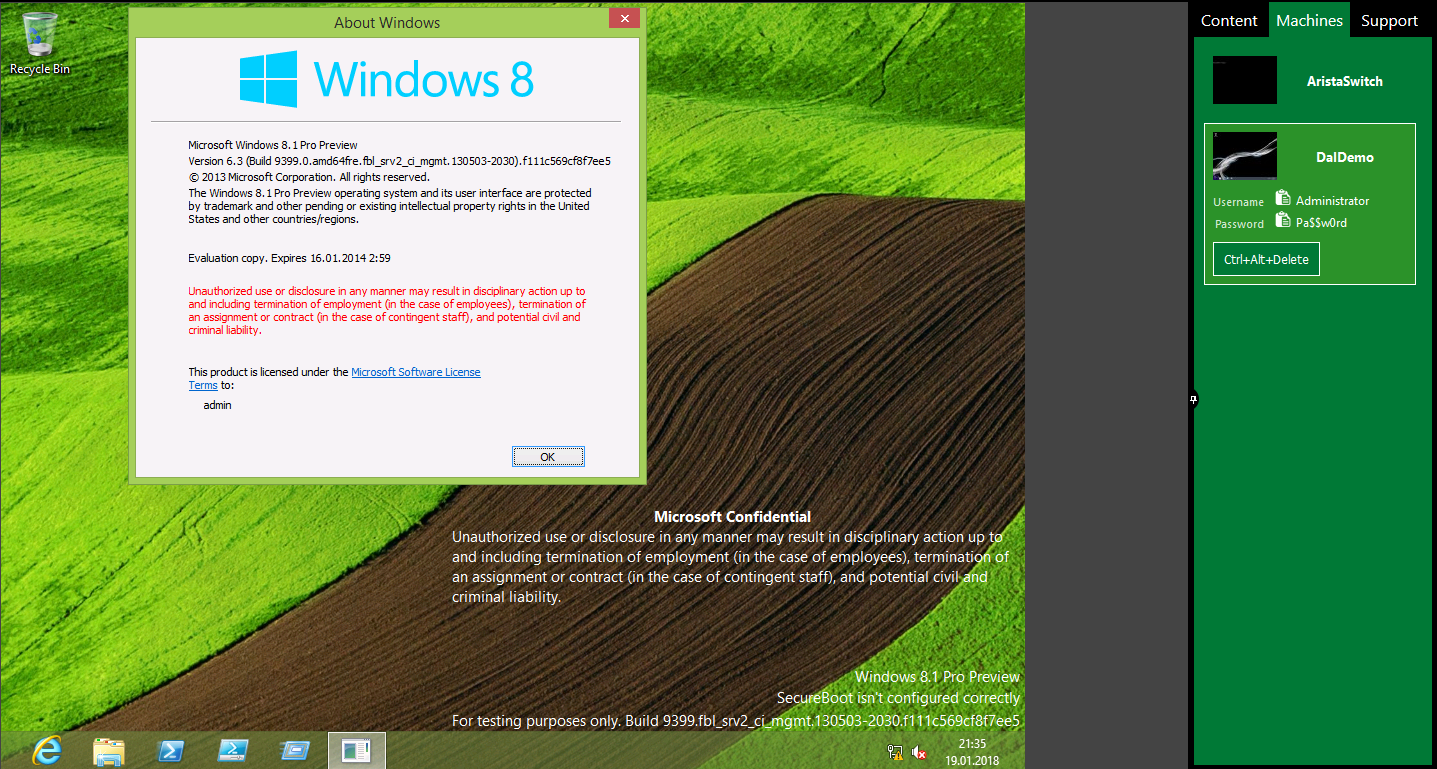Open the muted volume tray icon
The width and height of the screenshot is (1437, 769).
click(919, 752)
